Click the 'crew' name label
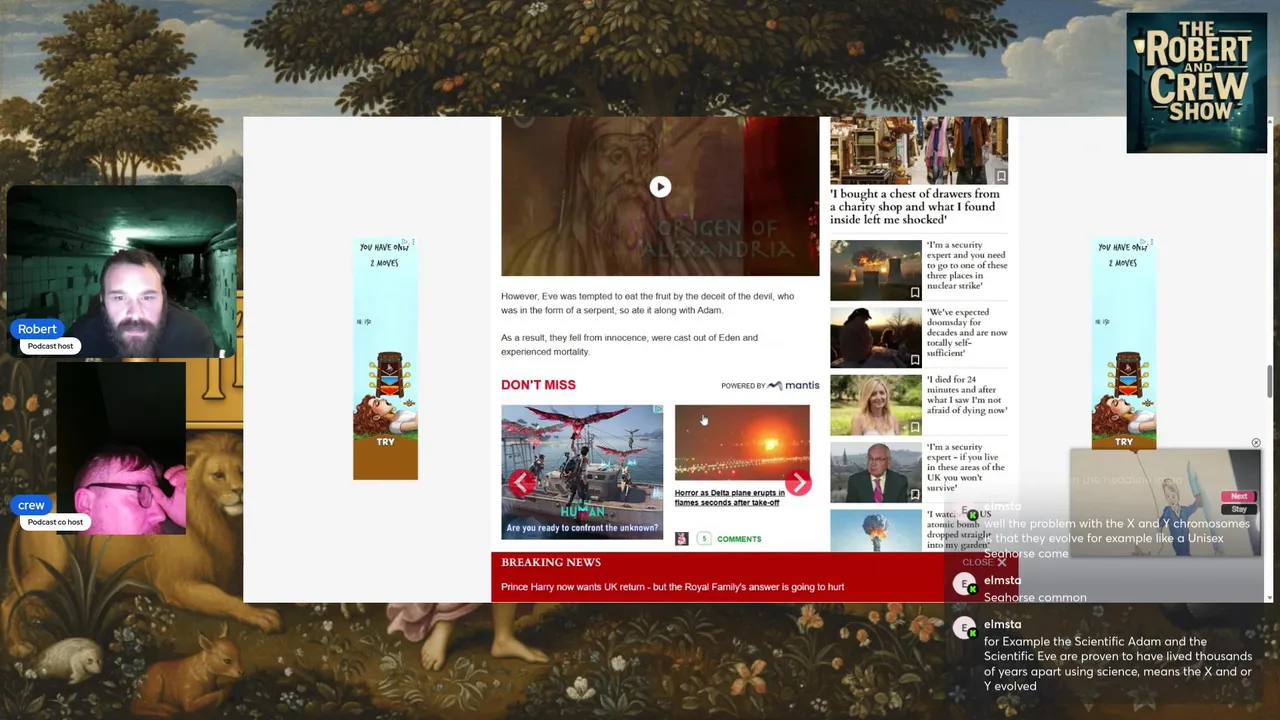Image resolution: width=1280 pixels, height=720 pixels. (31, 505)
